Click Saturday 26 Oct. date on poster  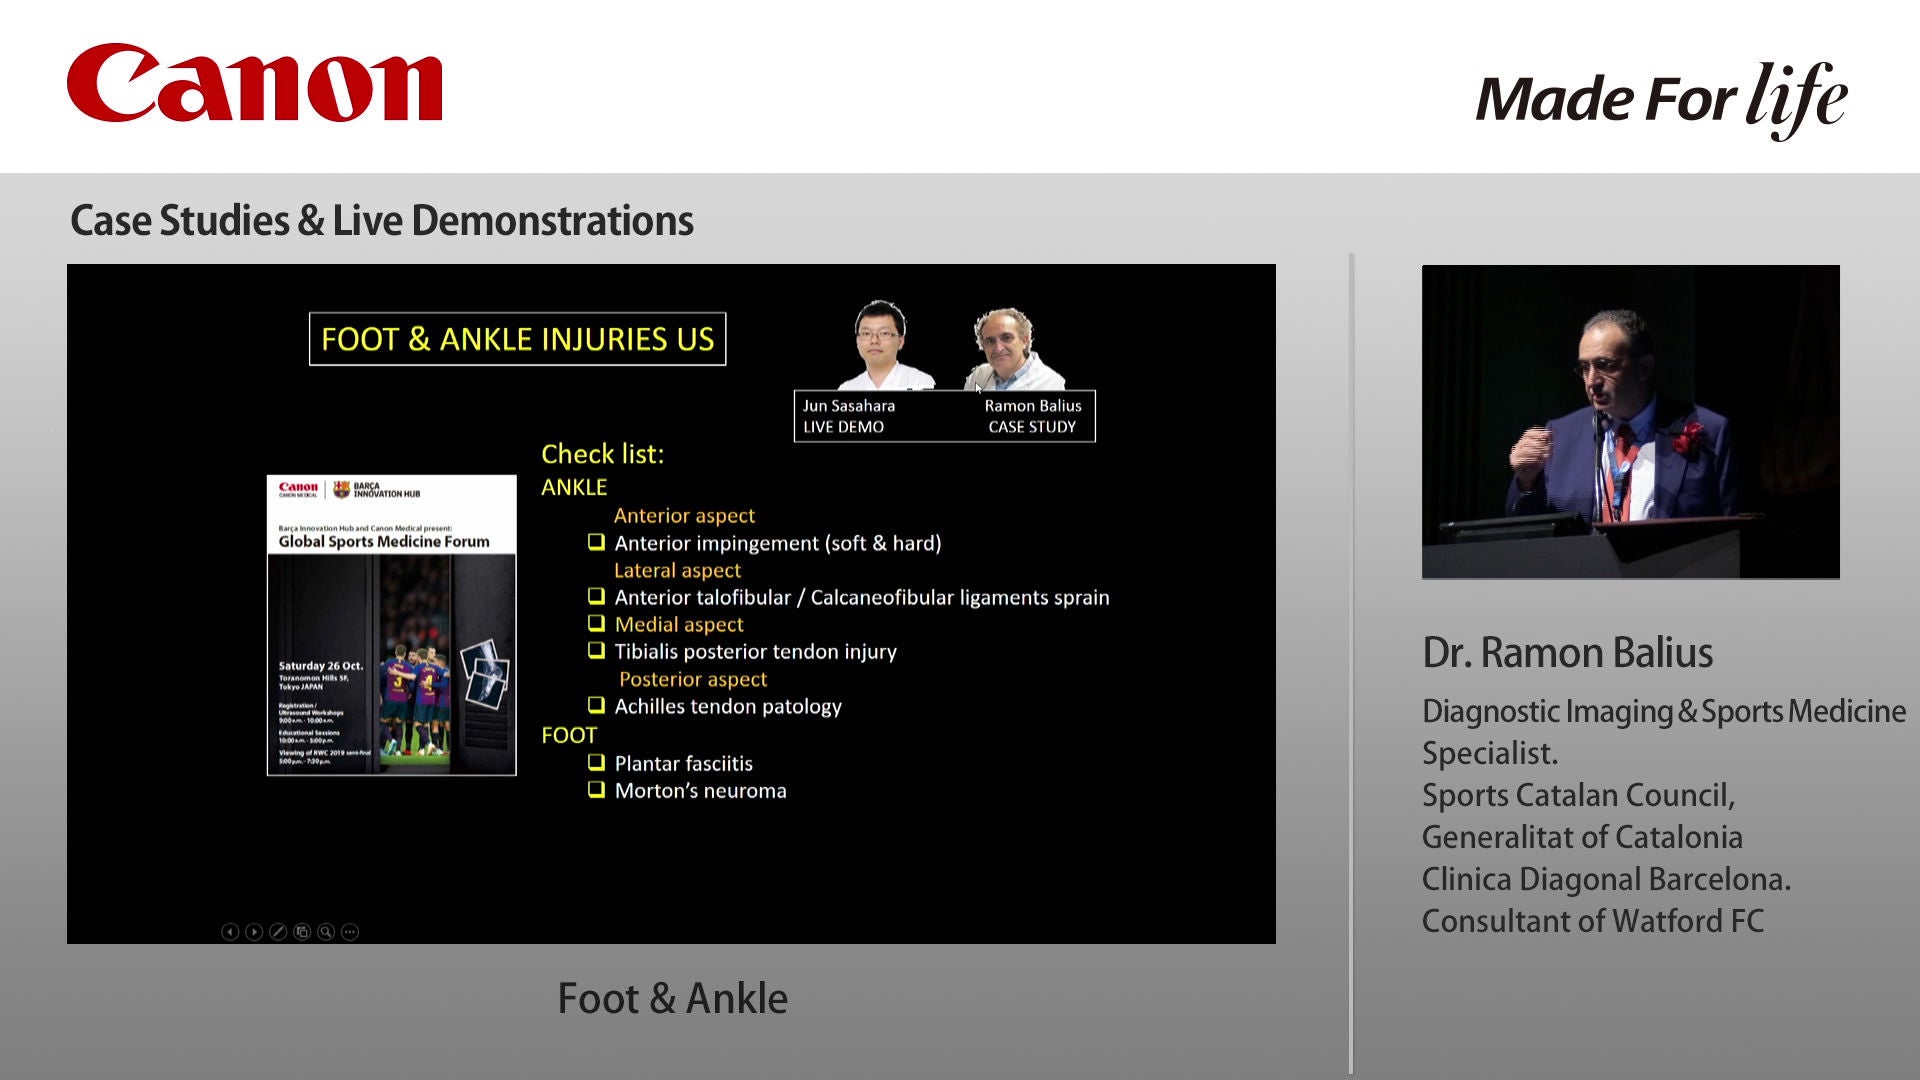pos(321,665)
